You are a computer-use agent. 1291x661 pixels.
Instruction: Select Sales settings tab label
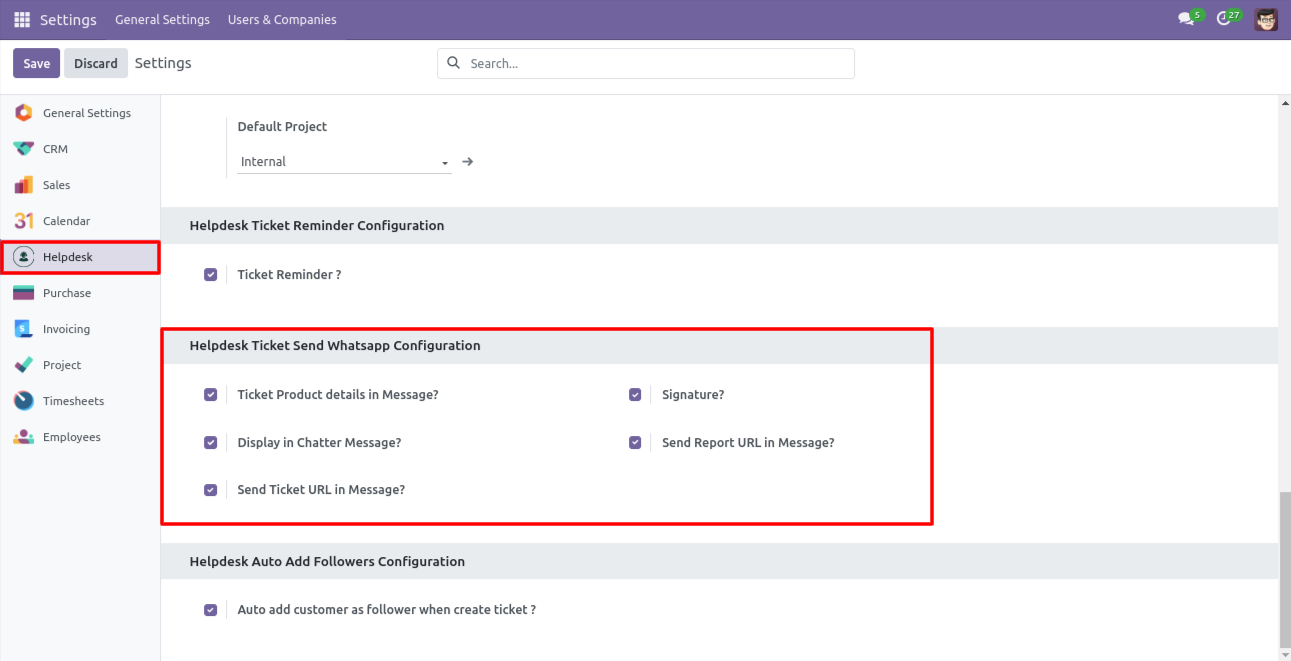tap(56, 185)
